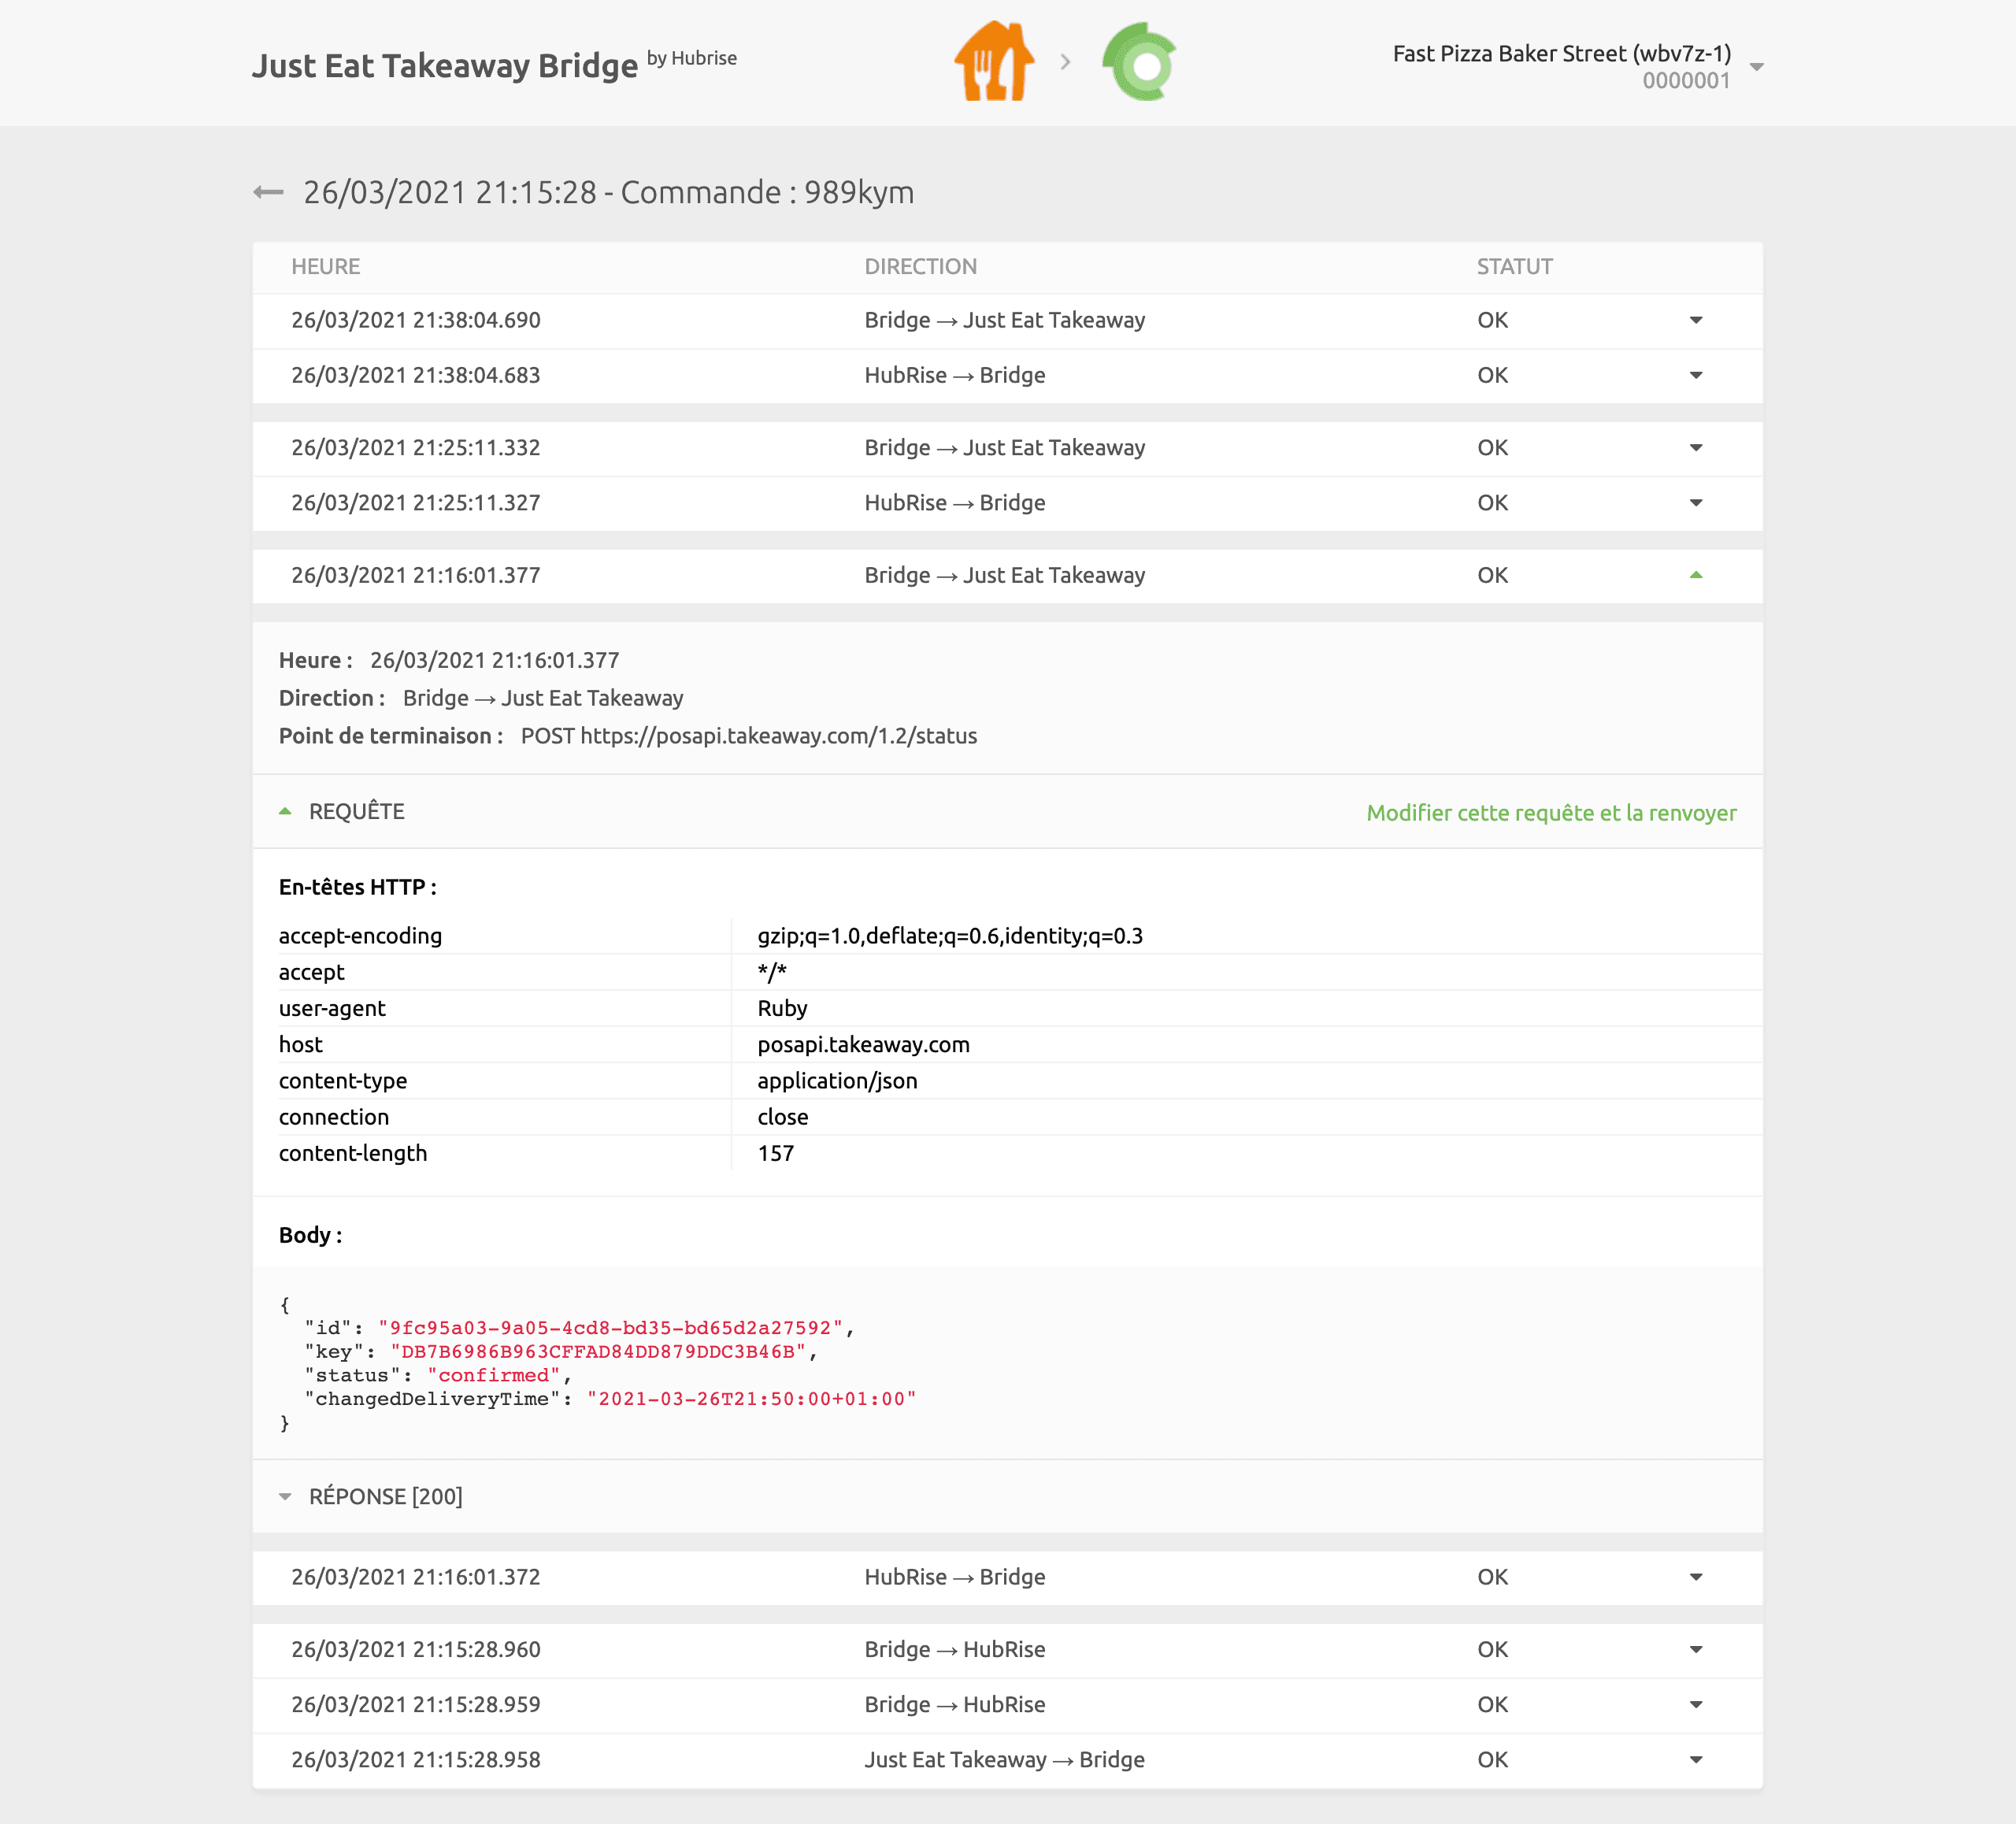This screenshot has height=1824, width=2016.
Task: Click the content-type value application/json
Action: click(837, 1081)
